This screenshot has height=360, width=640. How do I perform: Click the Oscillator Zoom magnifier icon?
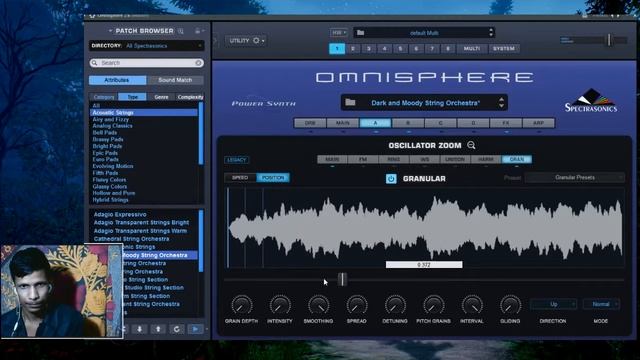tap(471, 145)
